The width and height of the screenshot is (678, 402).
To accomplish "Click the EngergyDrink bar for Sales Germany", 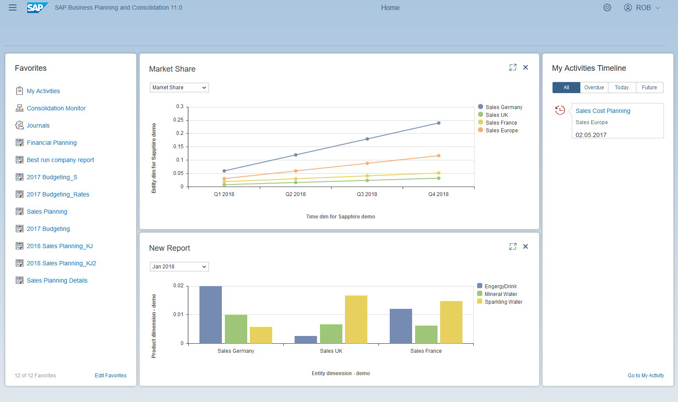I will [x=211, y=315].
